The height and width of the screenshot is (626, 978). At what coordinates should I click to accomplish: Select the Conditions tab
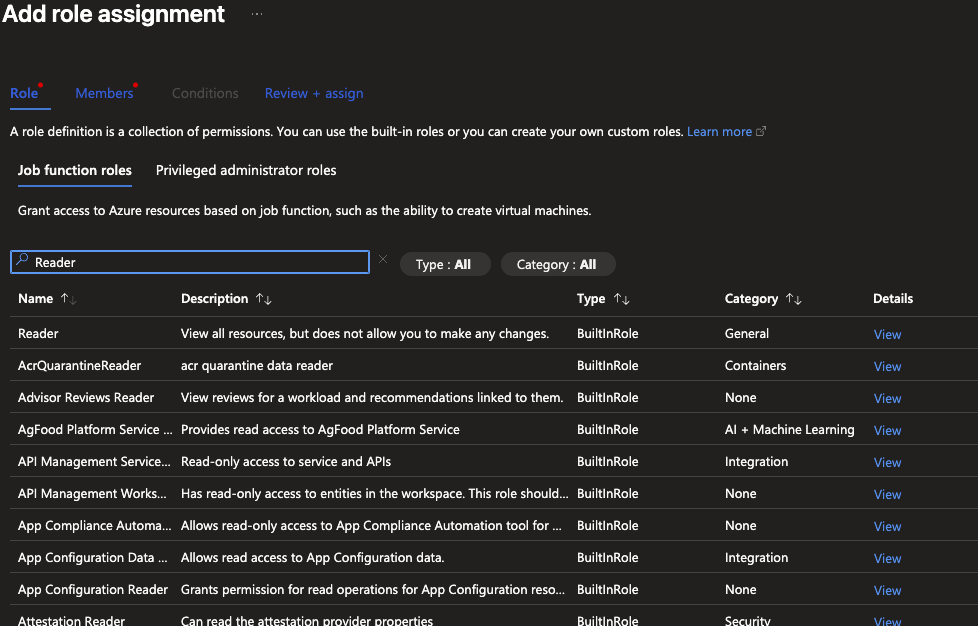click(x=205, y=94)
